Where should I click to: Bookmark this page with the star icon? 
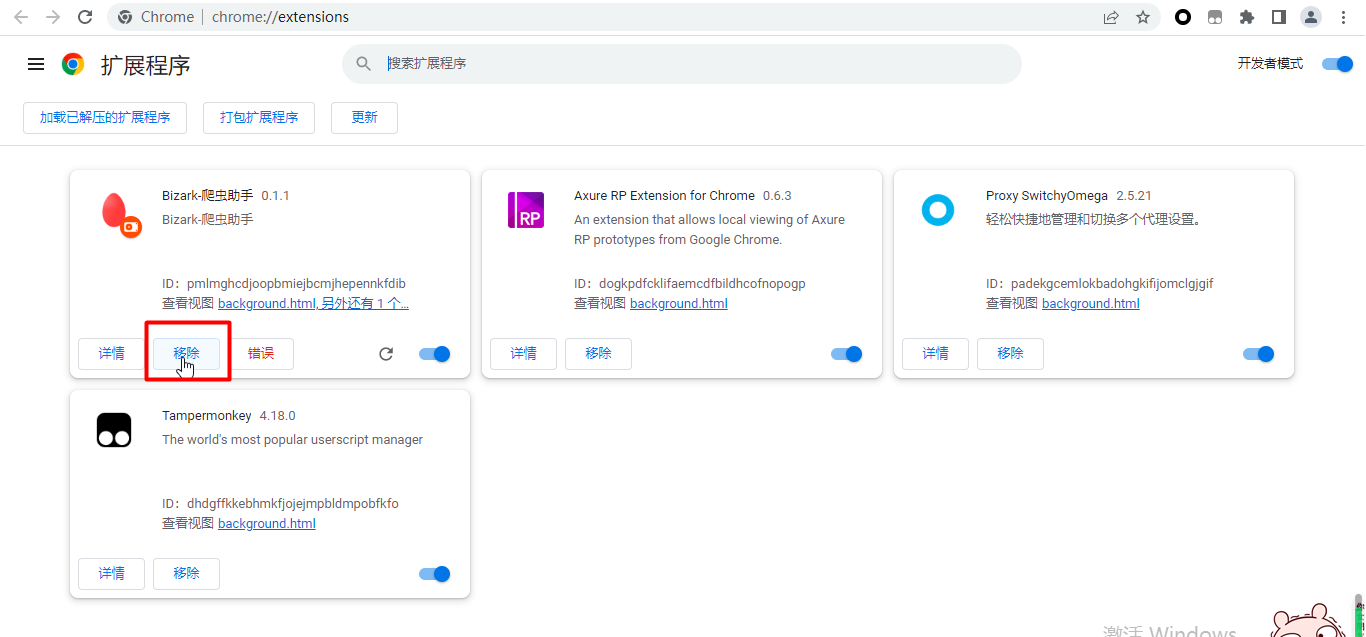(x=1143, y=17)
